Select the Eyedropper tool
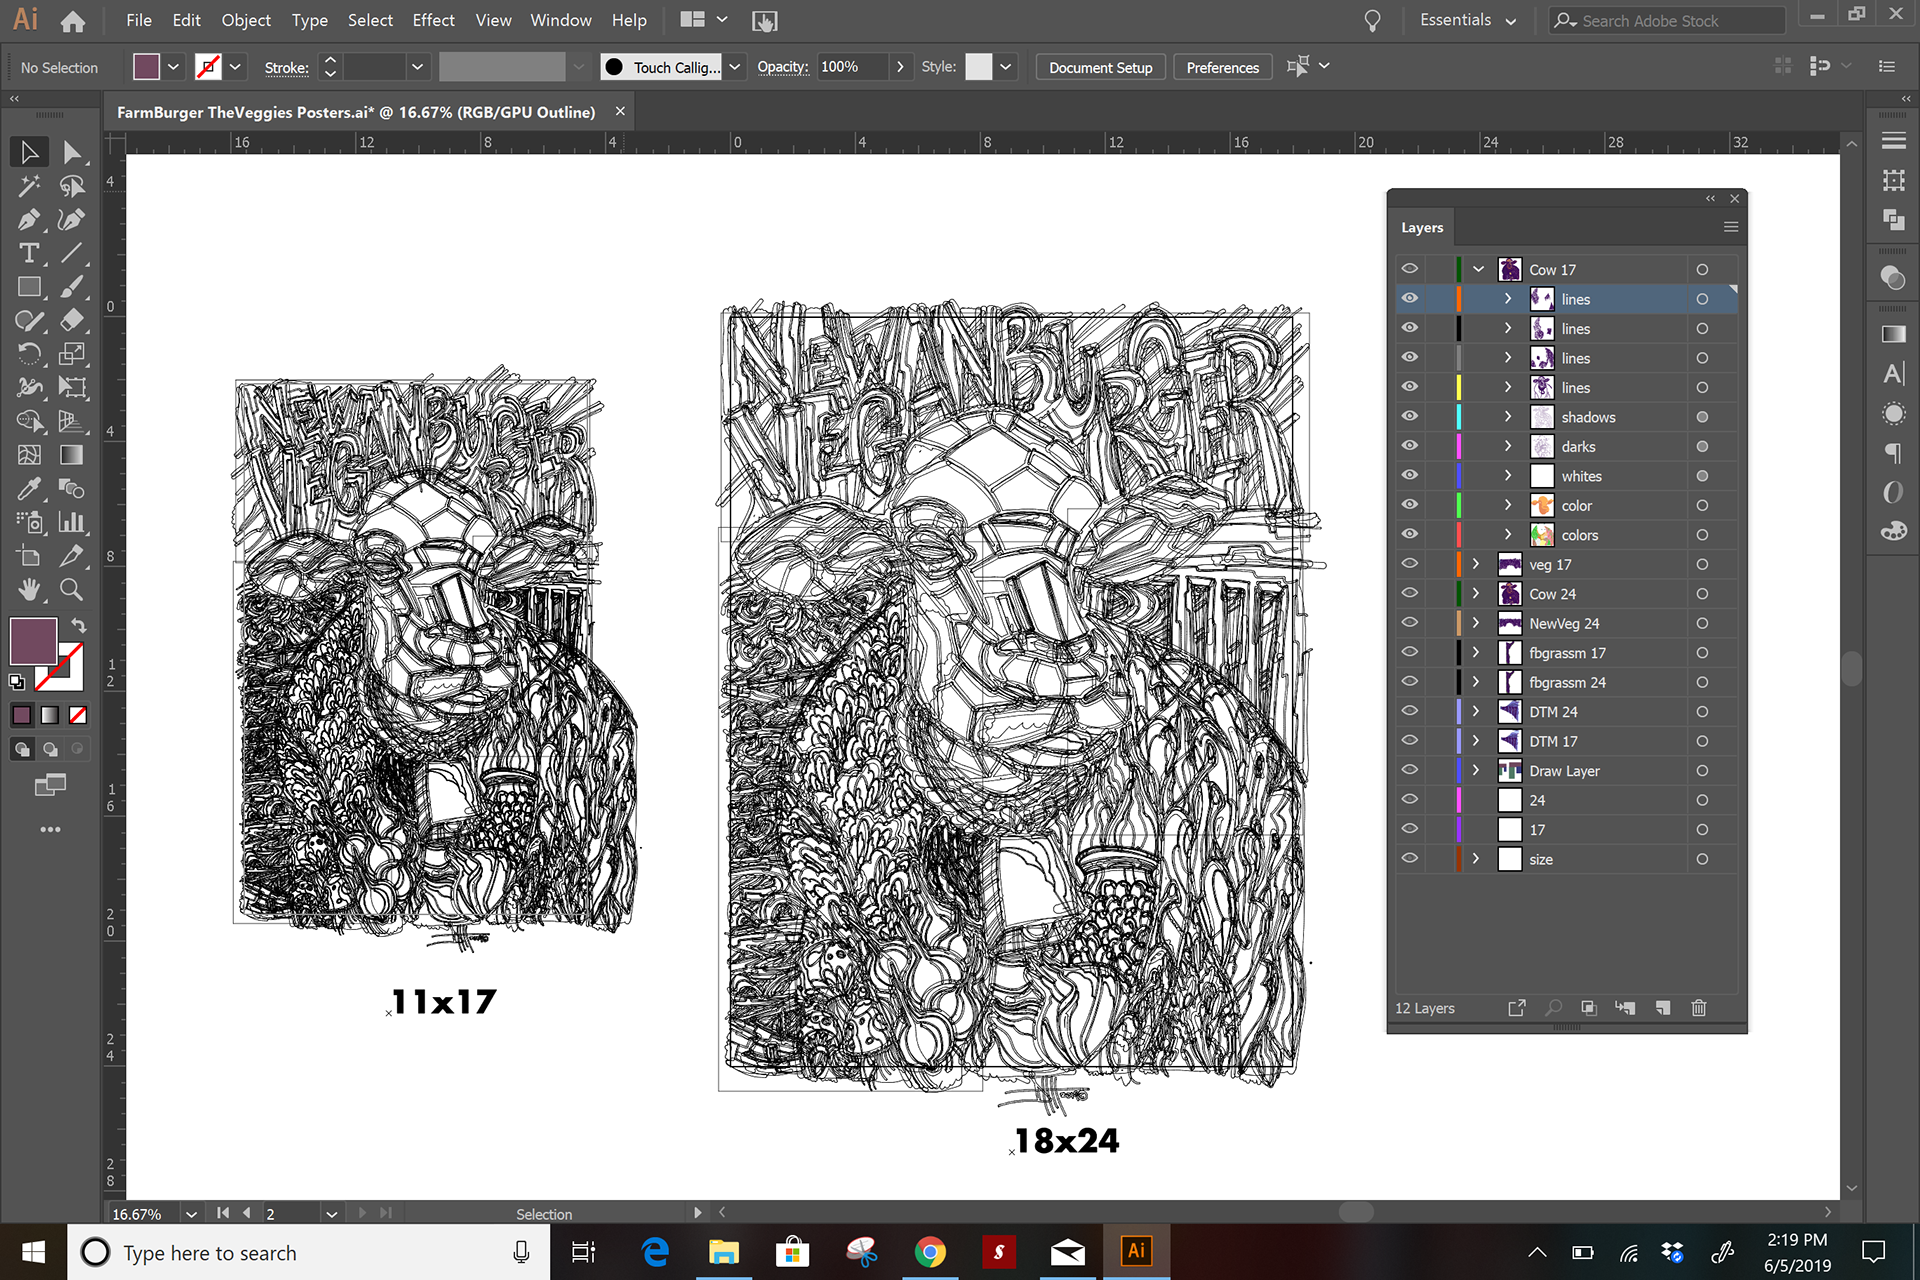The height and width of the screenshot is (1280, 1920). click(x=29, y=489)
